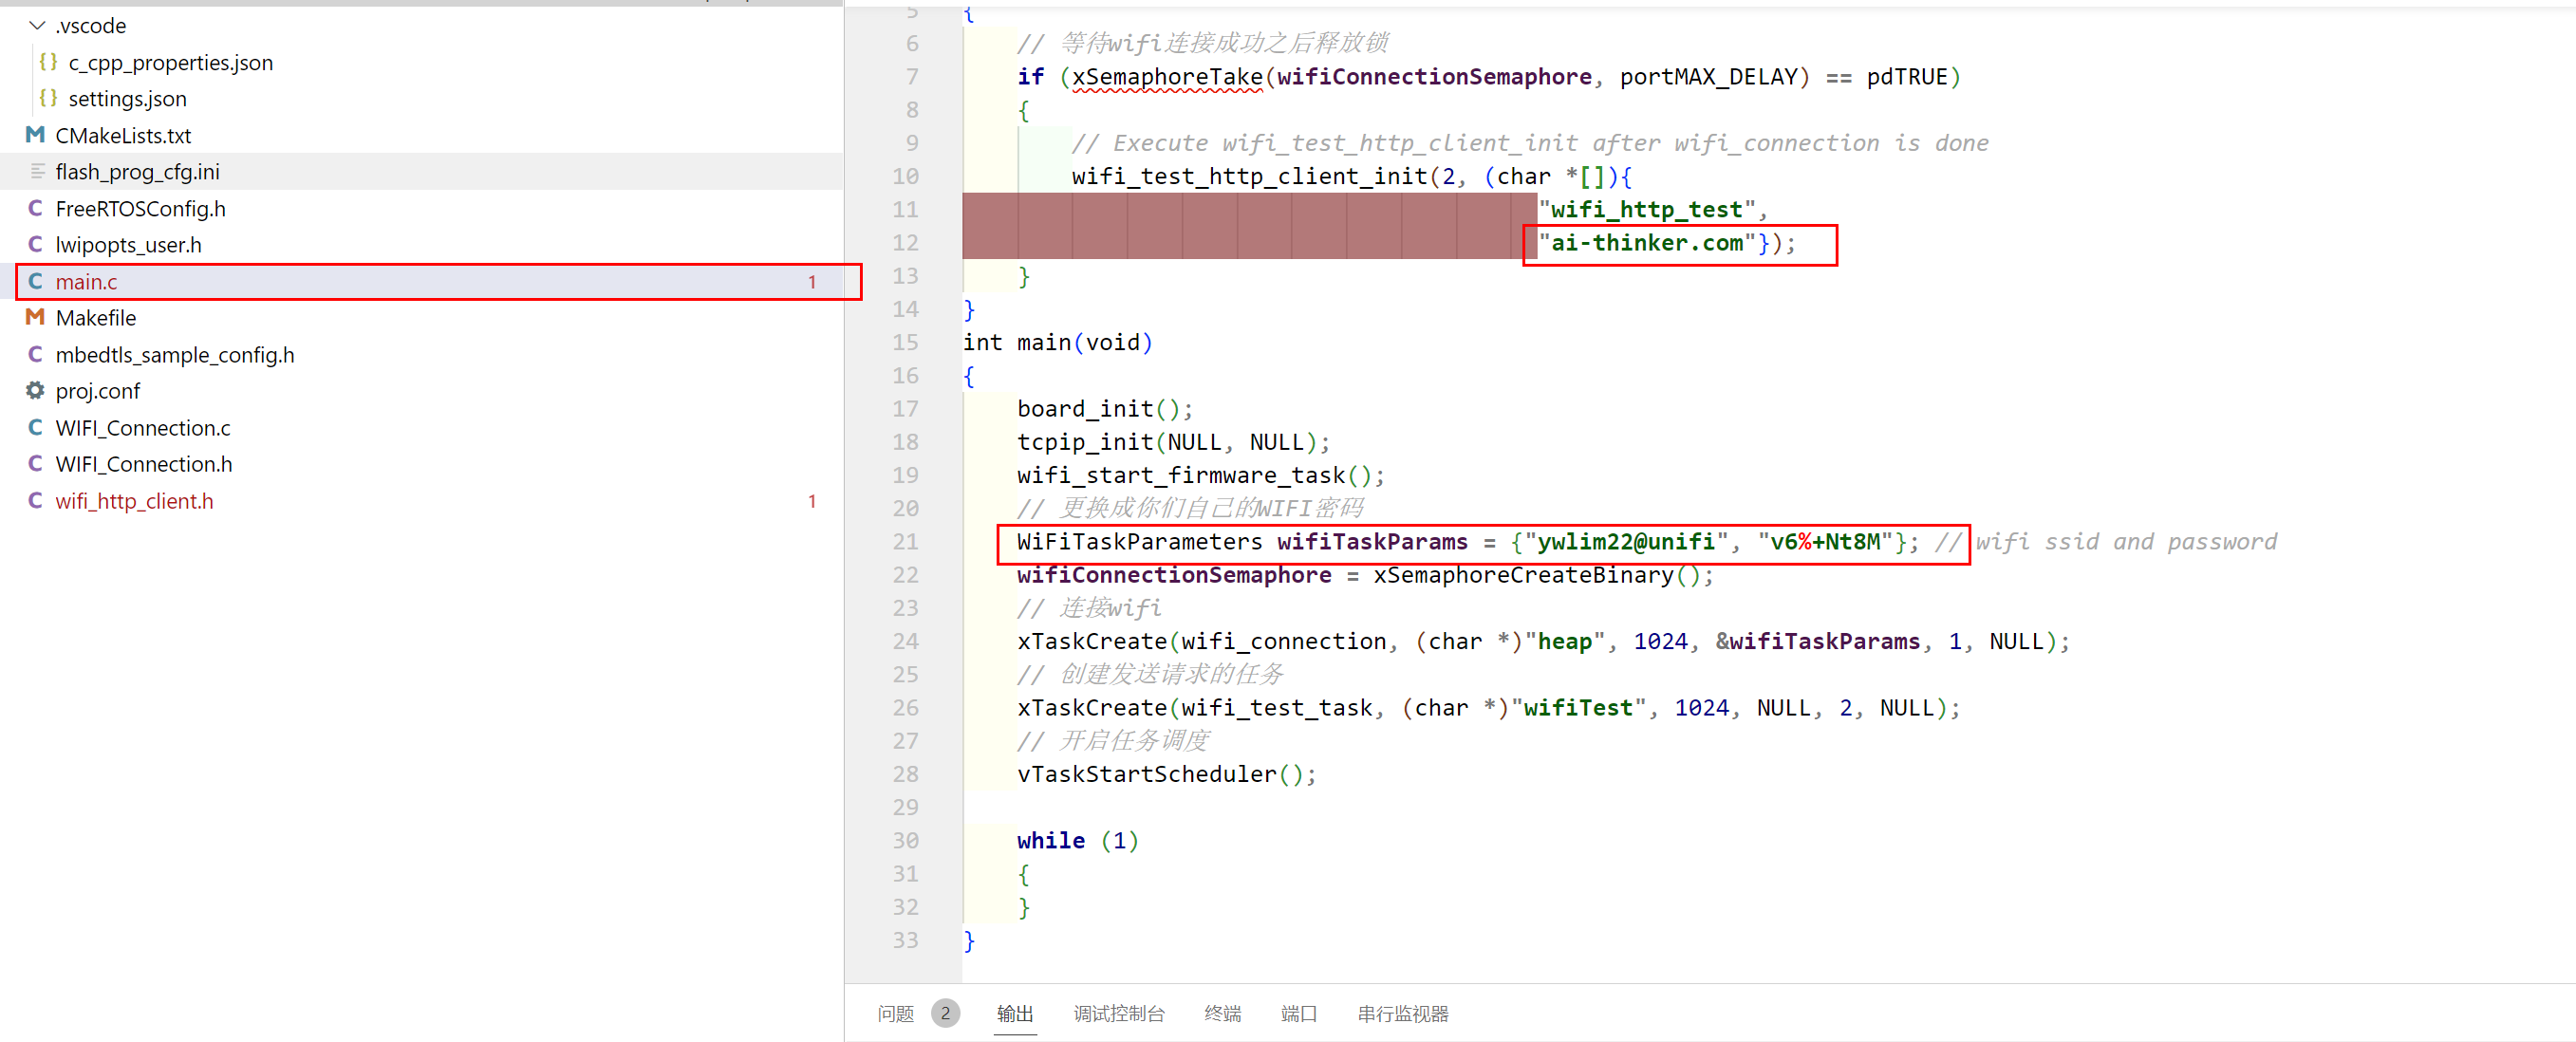Click the ini file icon beside flash_prog_cfg.ini
Viewport: 2576px width, 1042px height.
tap(37, 171)
